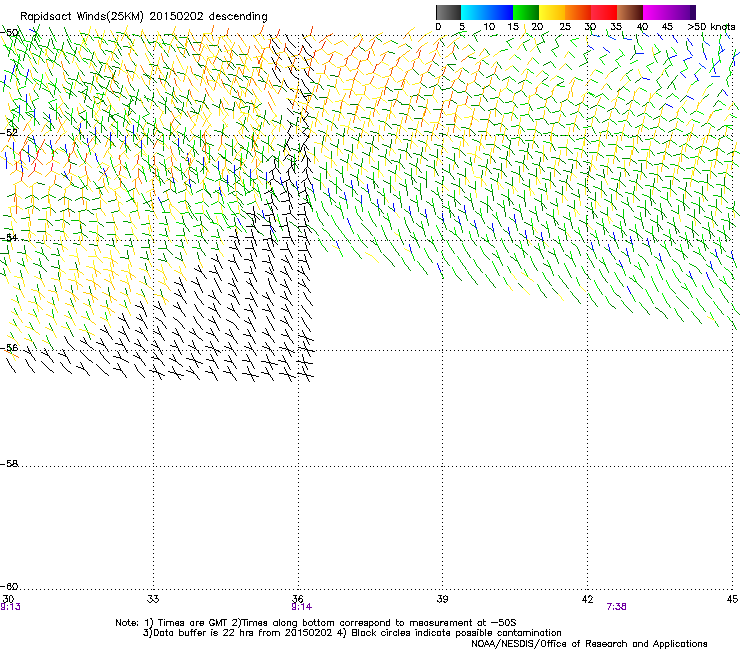Click the Rapidscat Winds title text
The image size is (740, 650).
click(x=143, y=17)
